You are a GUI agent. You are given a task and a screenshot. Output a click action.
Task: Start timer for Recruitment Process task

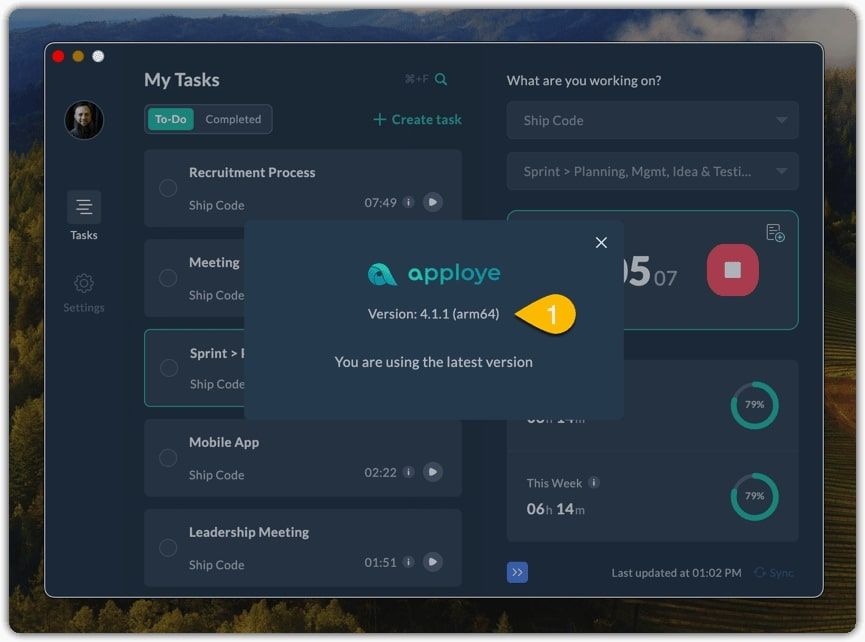tap(432, 202)
